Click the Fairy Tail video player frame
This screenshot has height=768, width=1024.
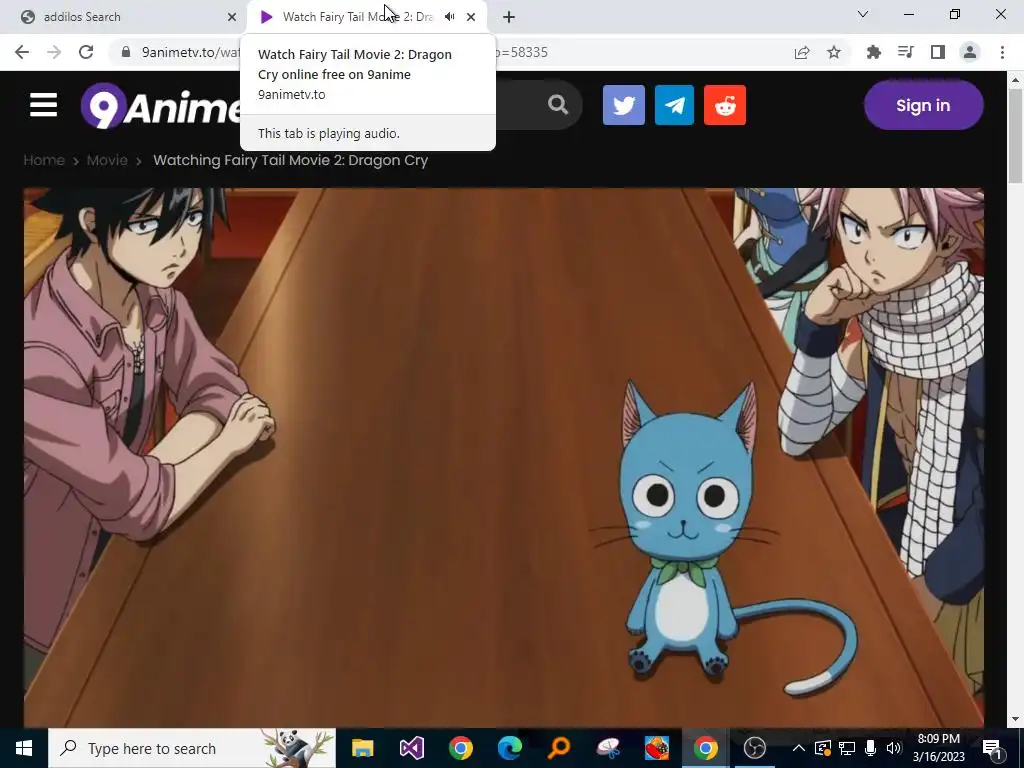point(504,457)
